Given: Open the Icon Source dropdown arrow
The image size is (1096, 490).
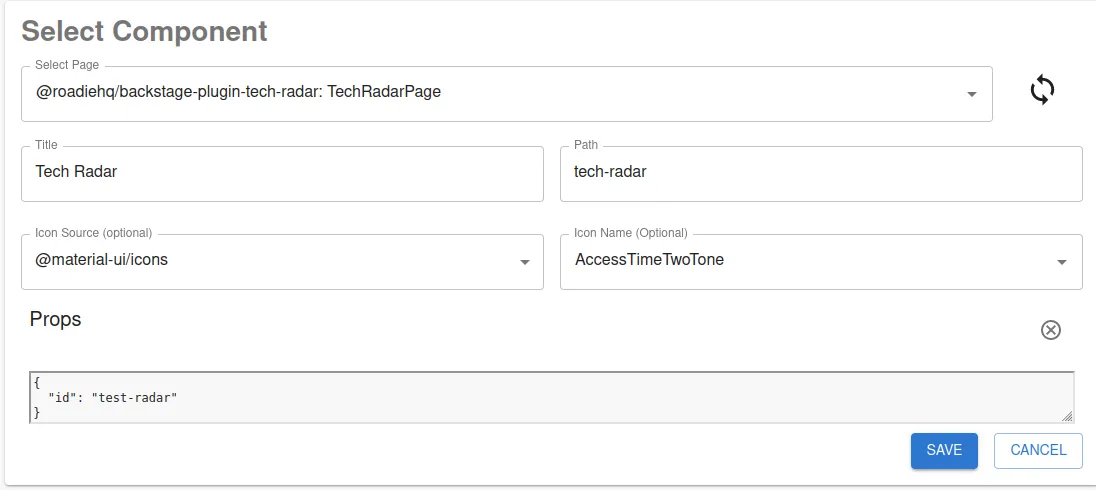Looking at the screenshot, I should point(524,262).
